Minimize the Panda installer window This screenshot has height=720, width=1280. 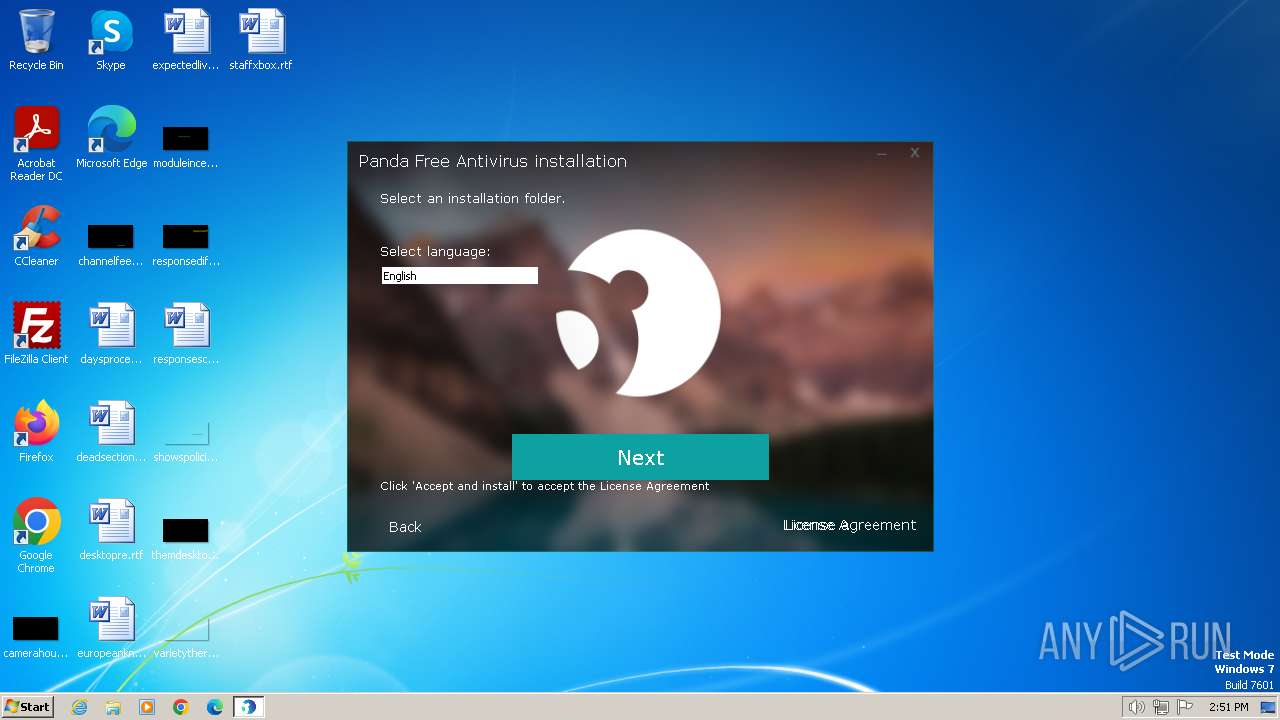882,153
